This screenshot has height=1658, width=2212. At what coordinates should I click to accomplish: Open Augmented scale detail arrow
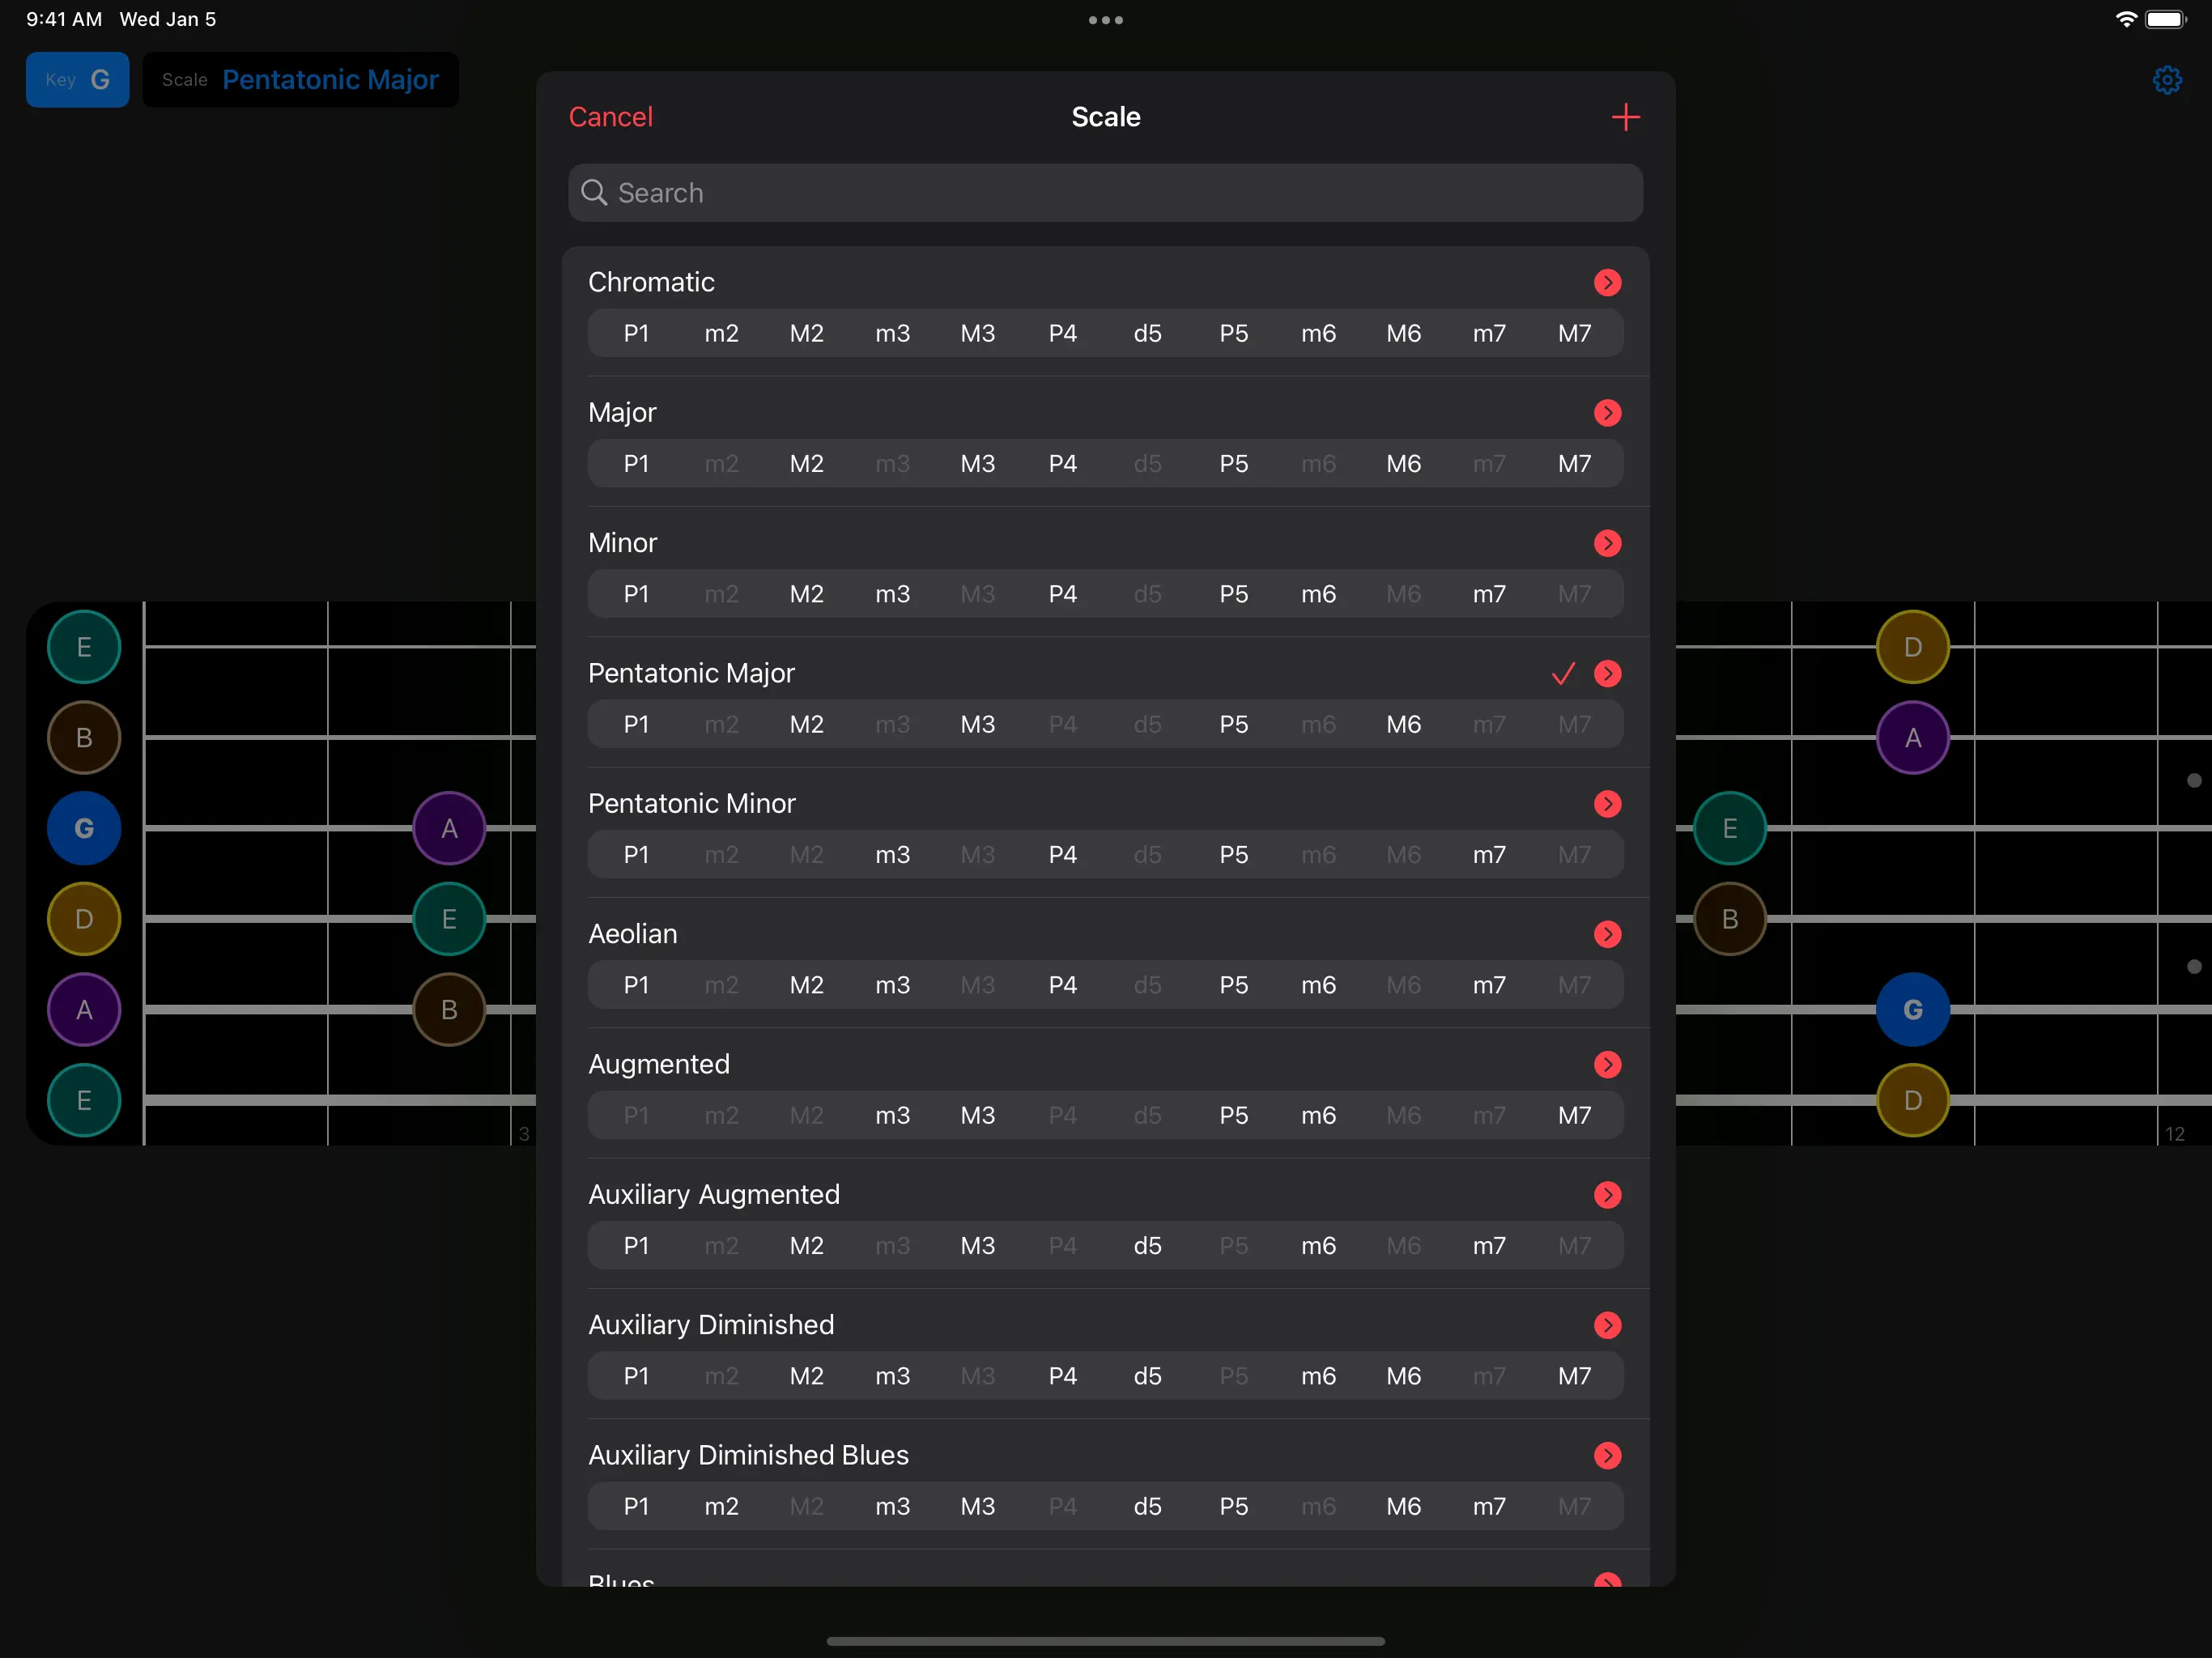pos(1607,1064)
